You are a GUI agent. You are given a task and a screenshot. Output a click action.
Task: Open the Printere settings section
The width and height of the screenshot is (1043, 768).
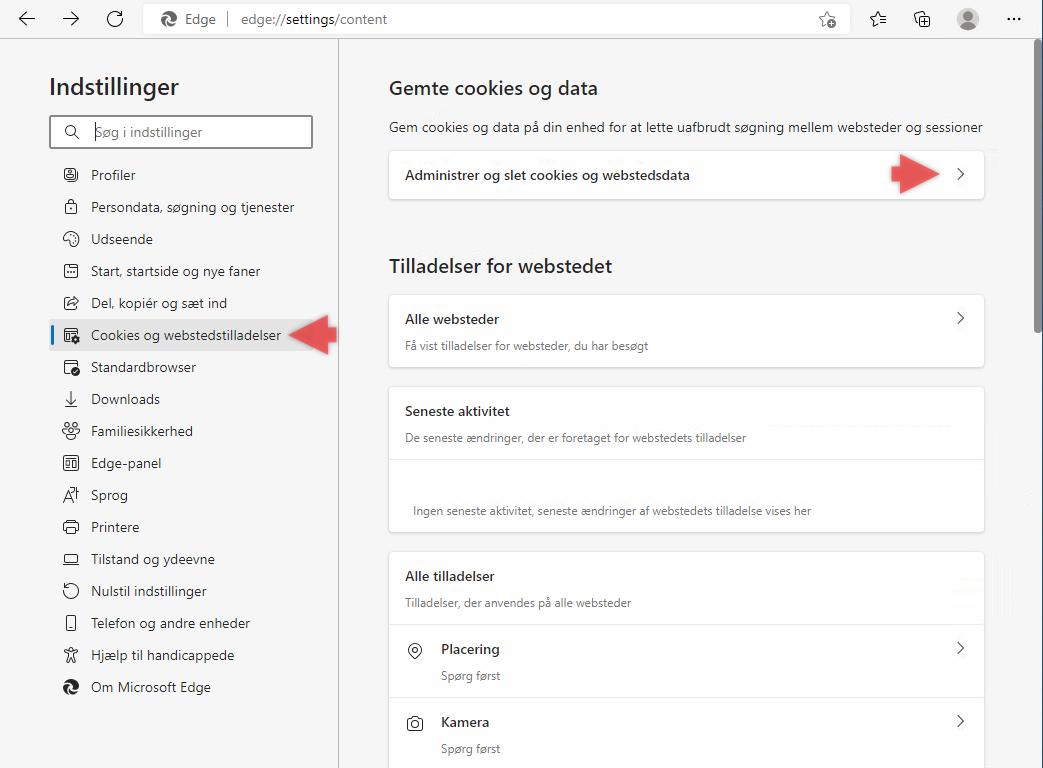[180, 527]
